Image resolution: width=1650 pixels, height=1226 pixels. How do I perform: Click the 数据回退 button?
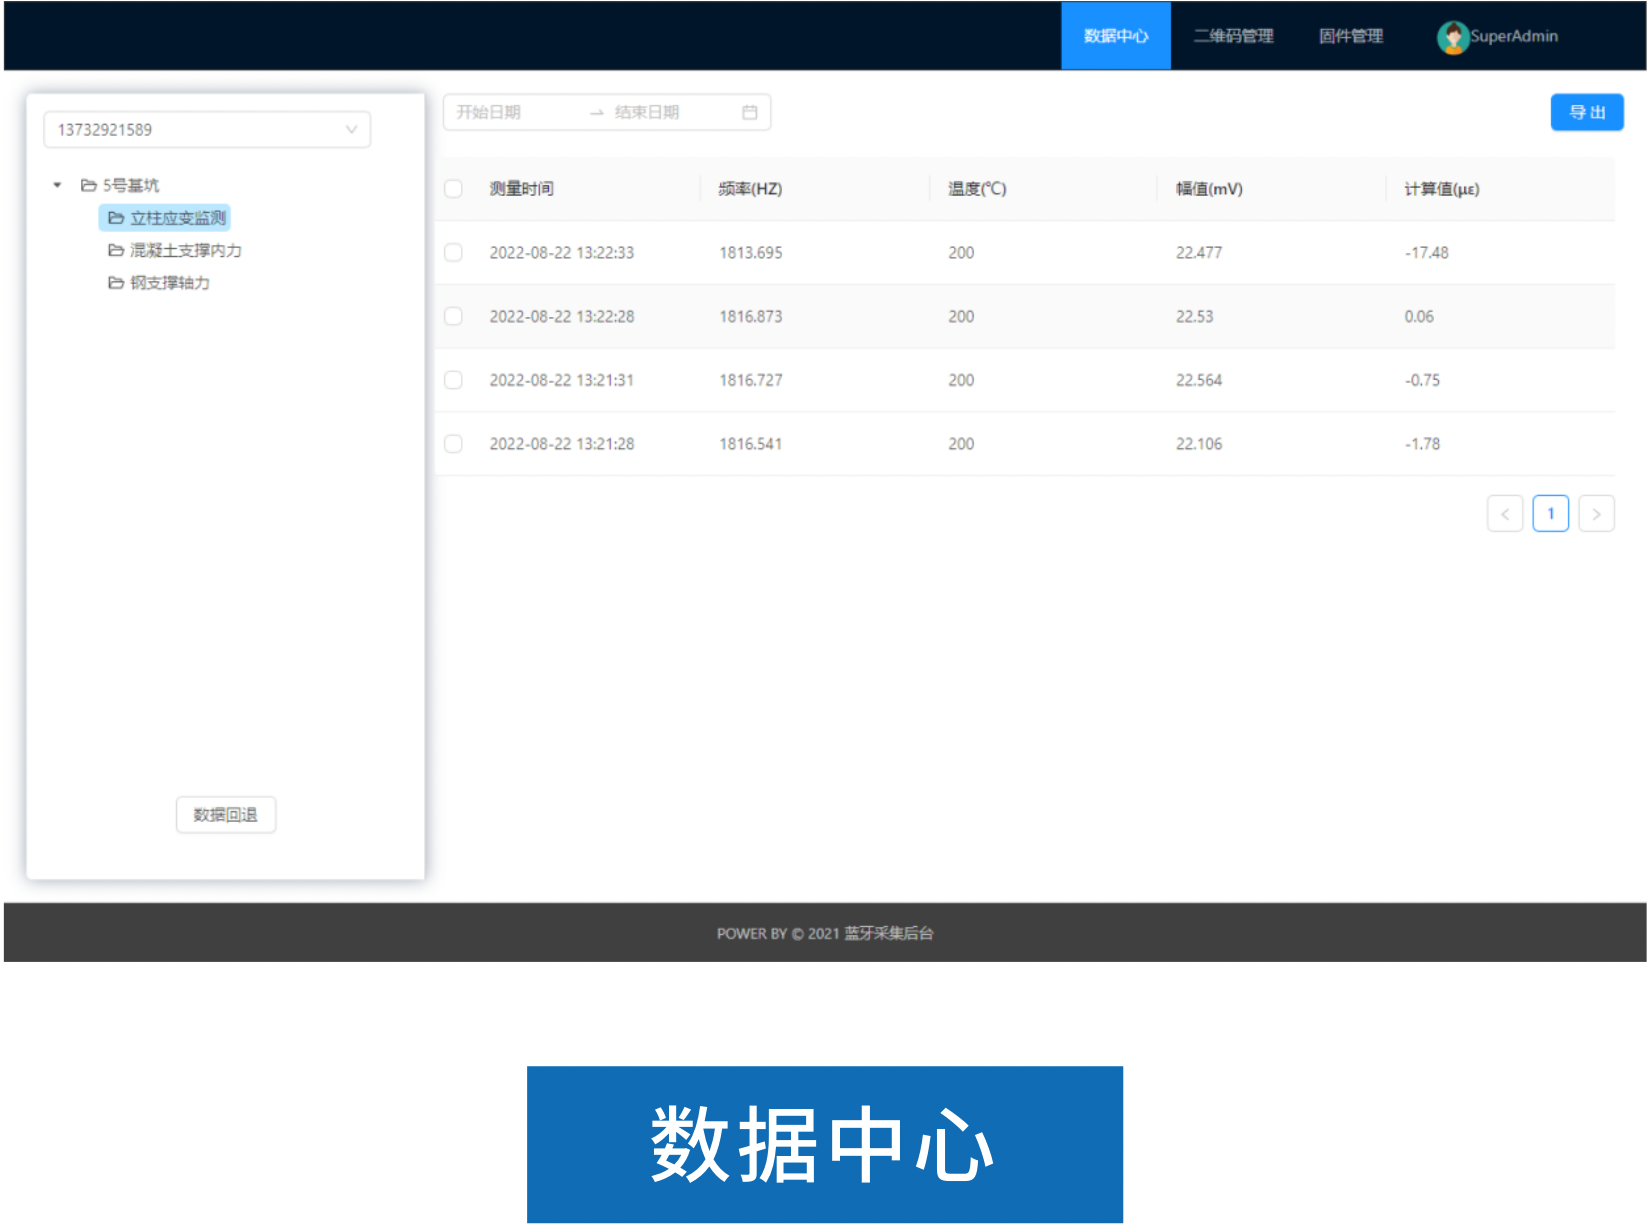226,815
